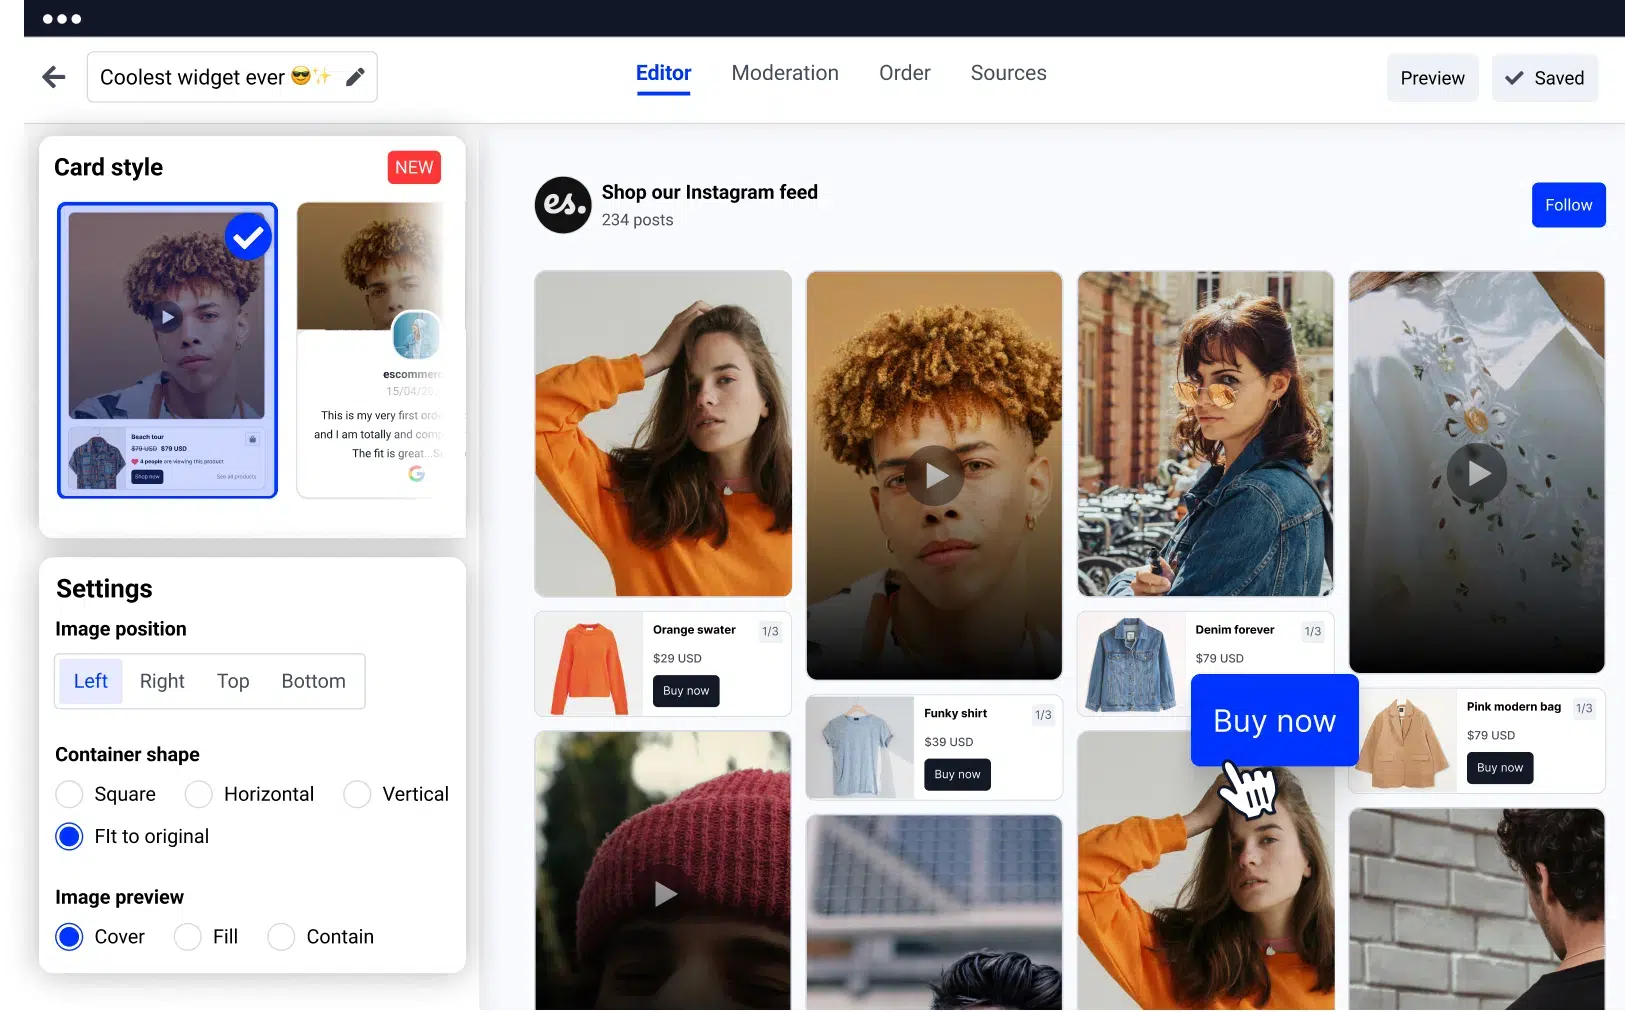Switch to the Moderation tab
The image size is (1625, 1012).
785,72
